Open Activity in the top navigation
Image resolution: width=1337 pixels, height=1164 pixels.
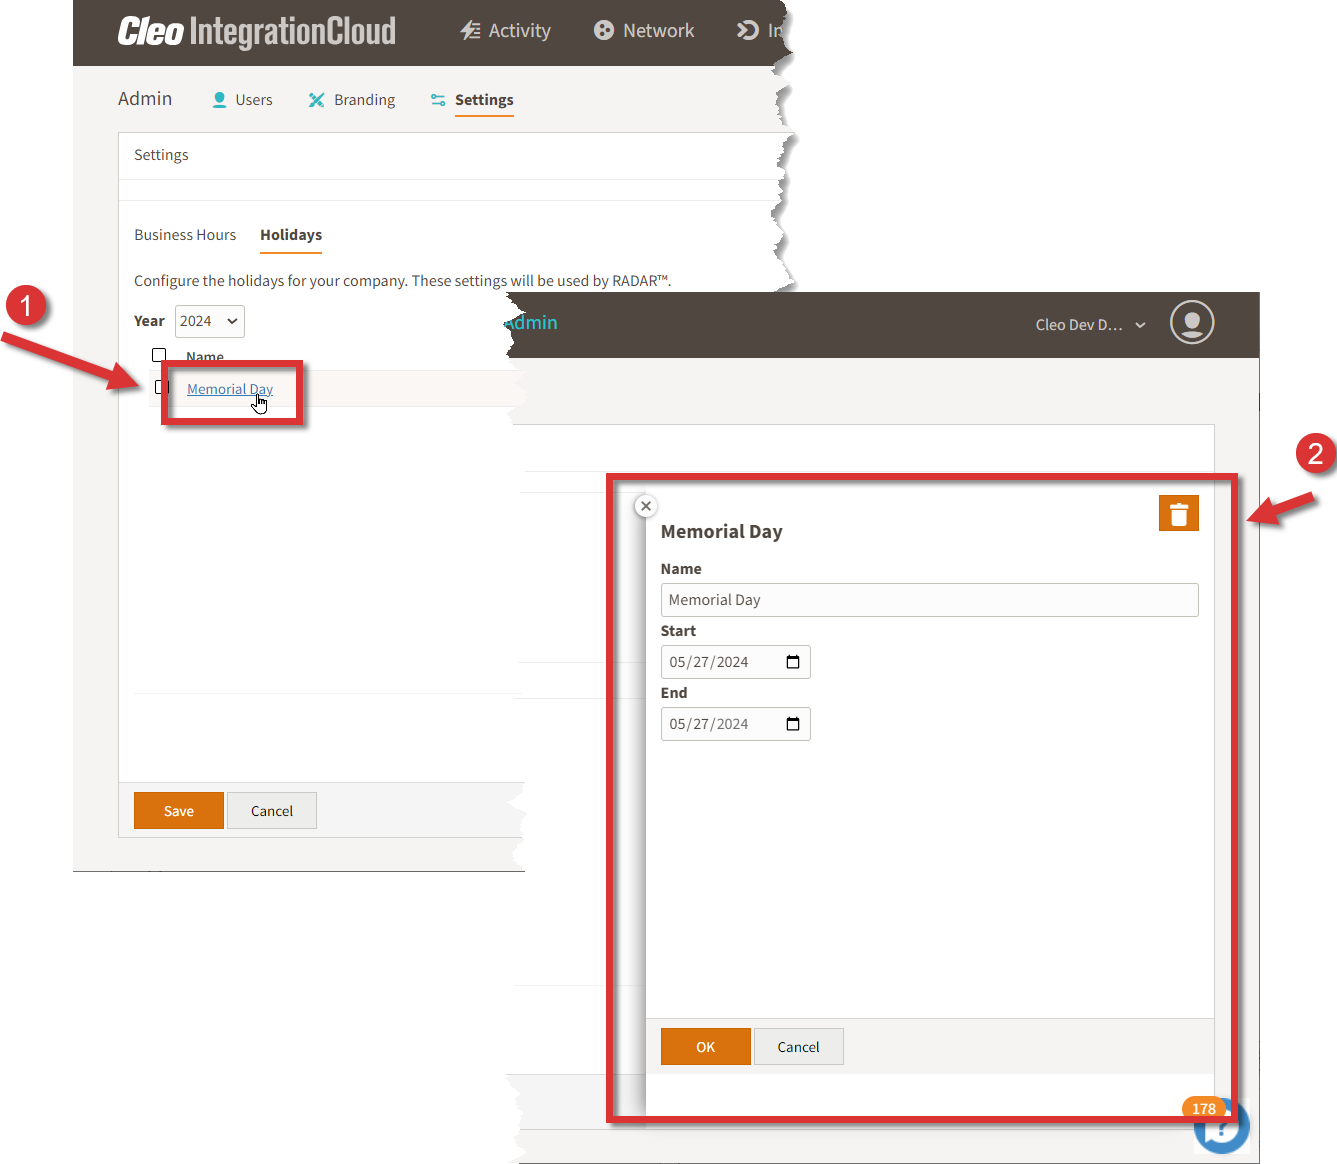click(x=506, y=31)
